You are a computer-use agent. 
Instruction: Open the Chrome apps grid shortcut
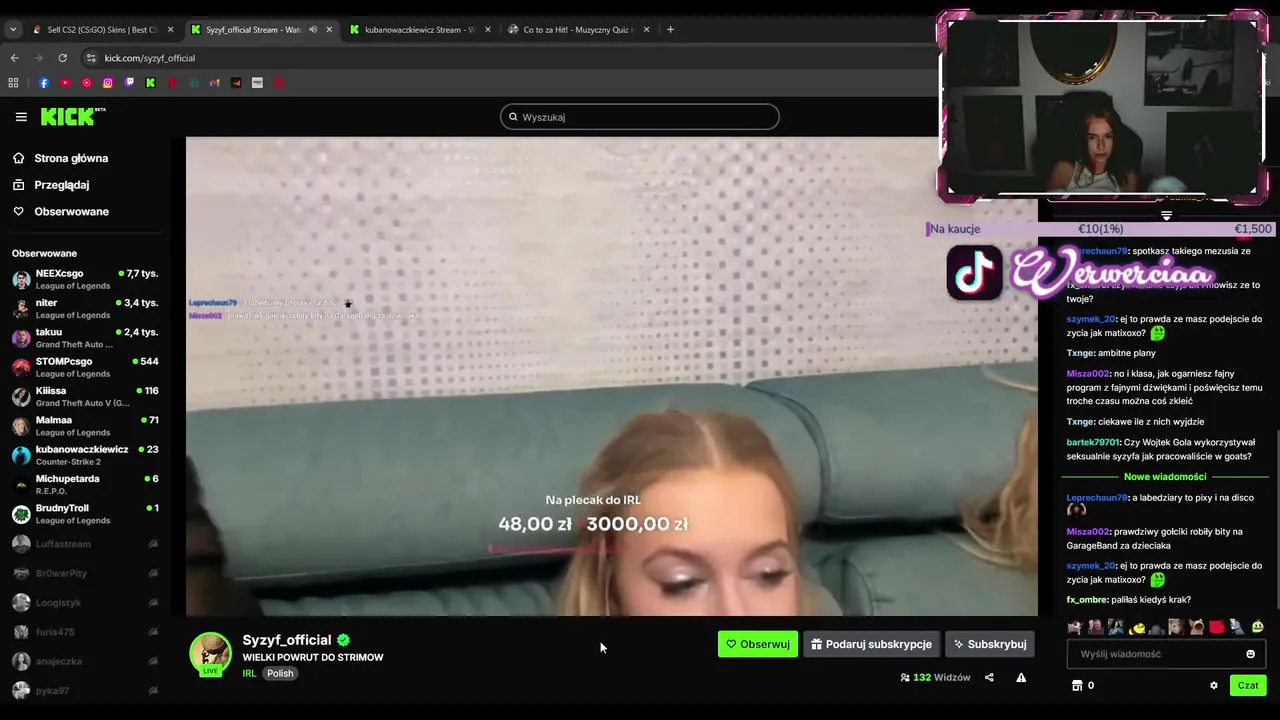(x=14, y=83)
